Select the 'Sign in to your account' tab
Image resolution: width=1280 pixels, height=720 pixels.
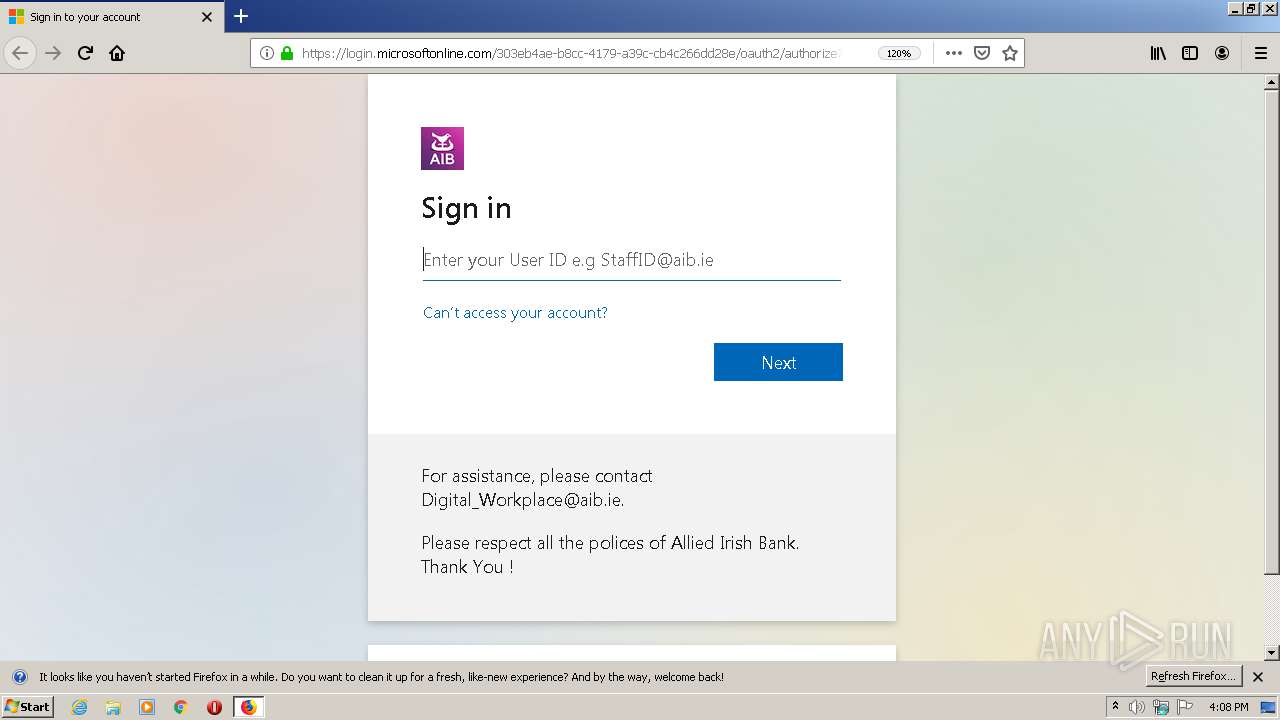110,17
